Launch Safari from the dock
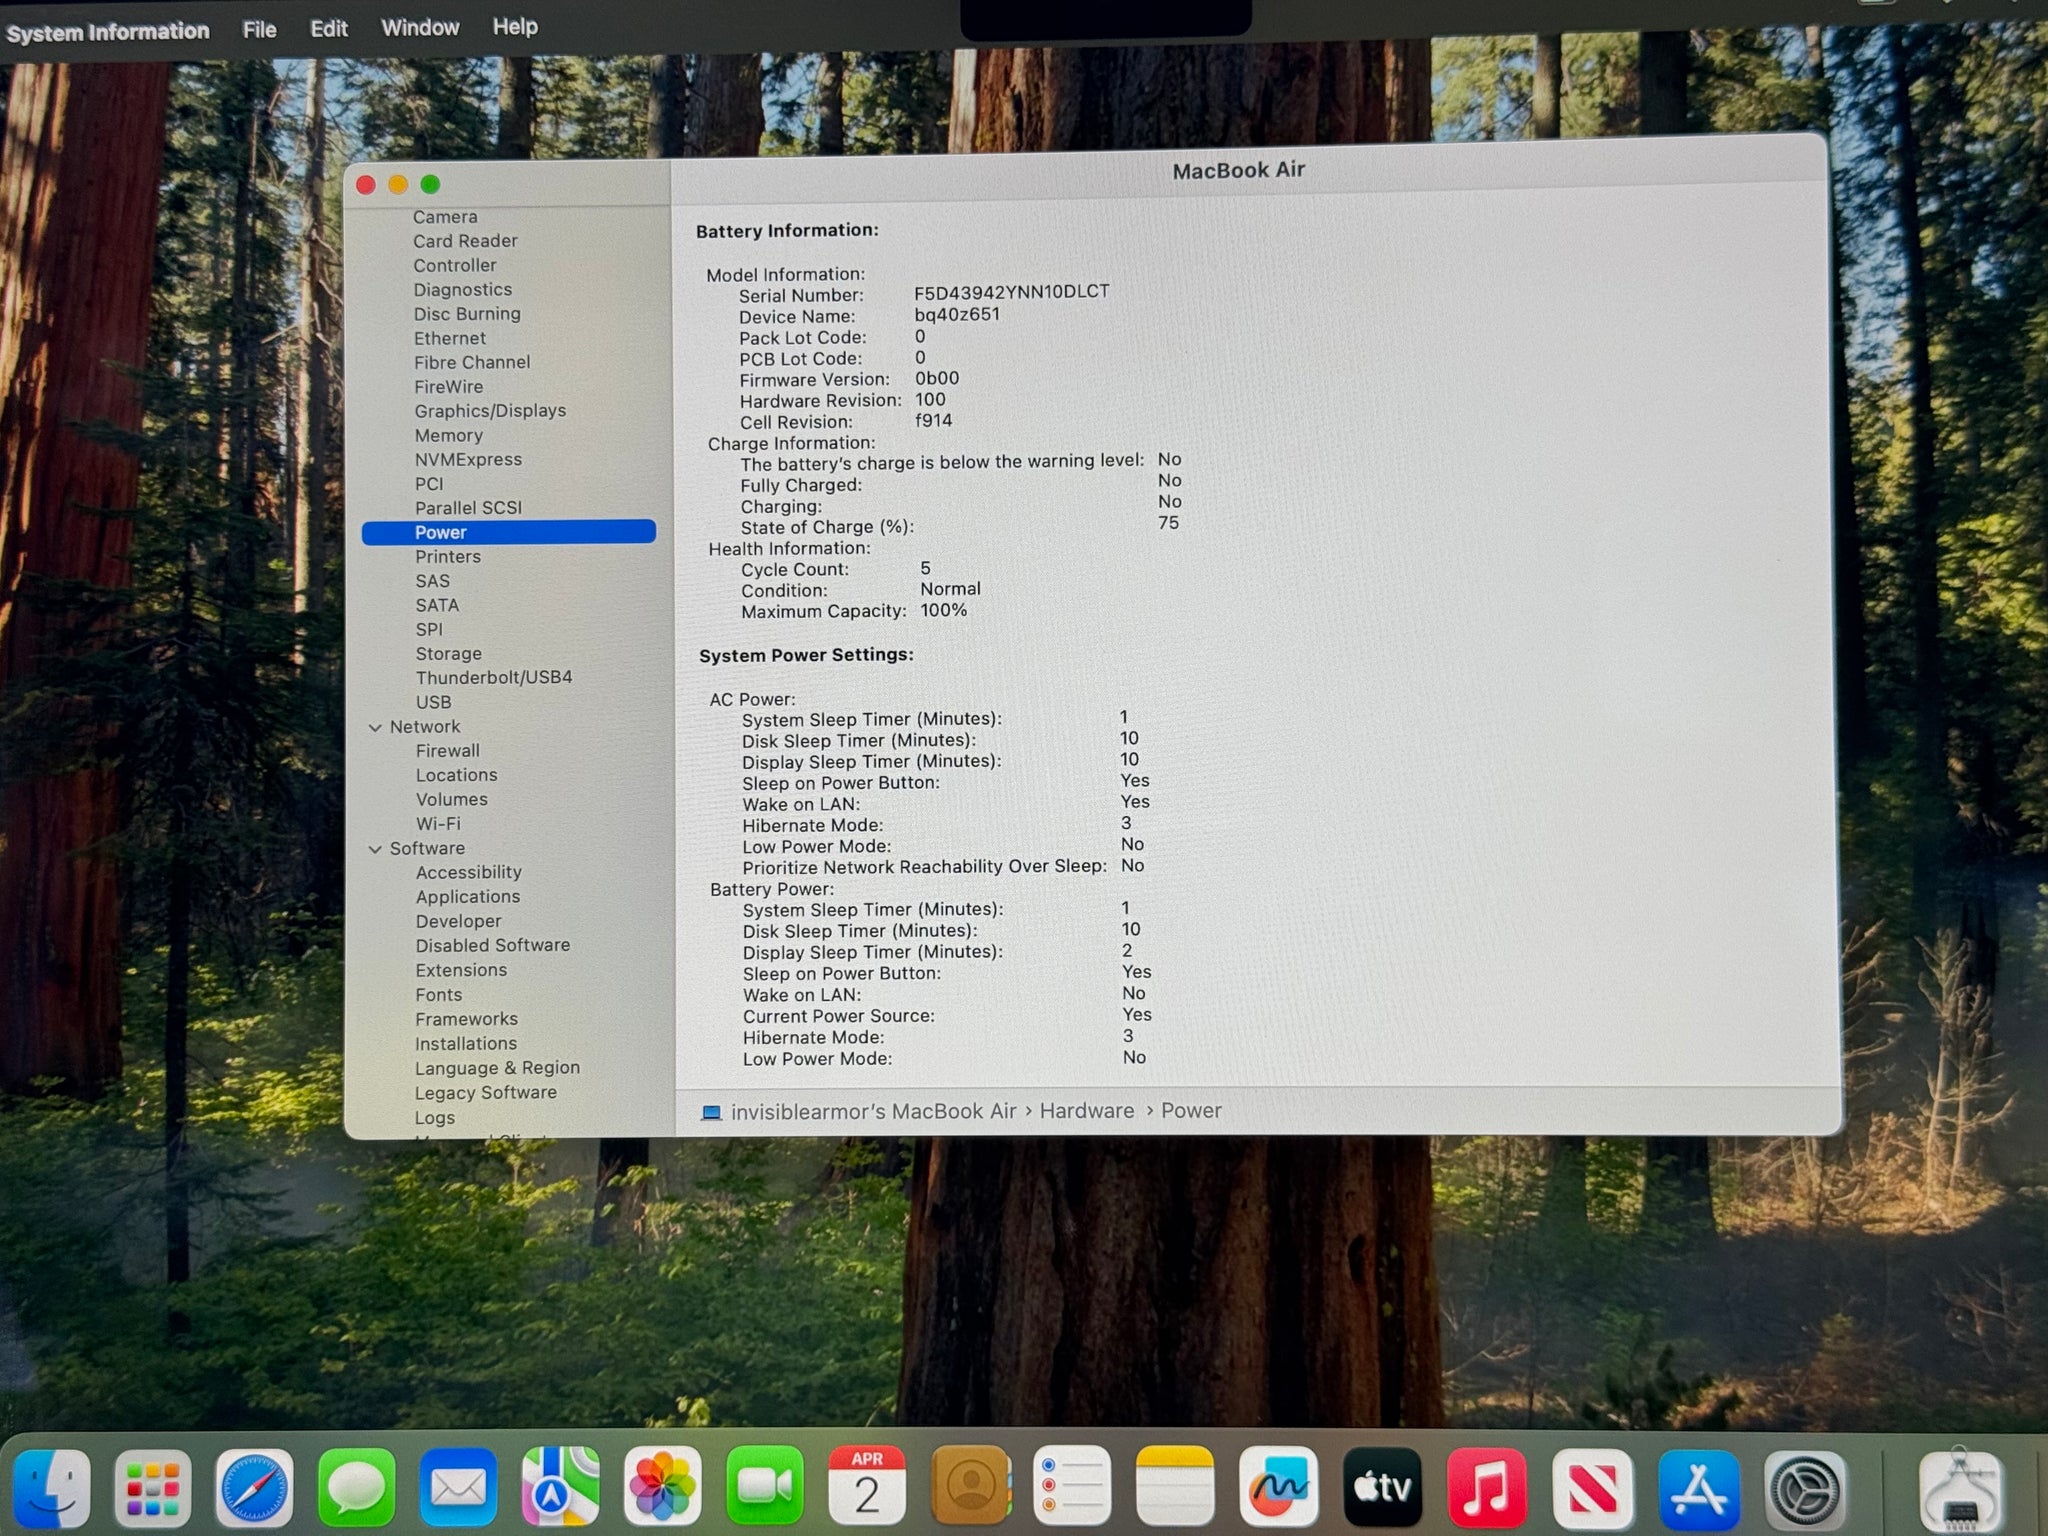The height and width of the screenshot is (1536, 2048). (x=255, y=1488)
